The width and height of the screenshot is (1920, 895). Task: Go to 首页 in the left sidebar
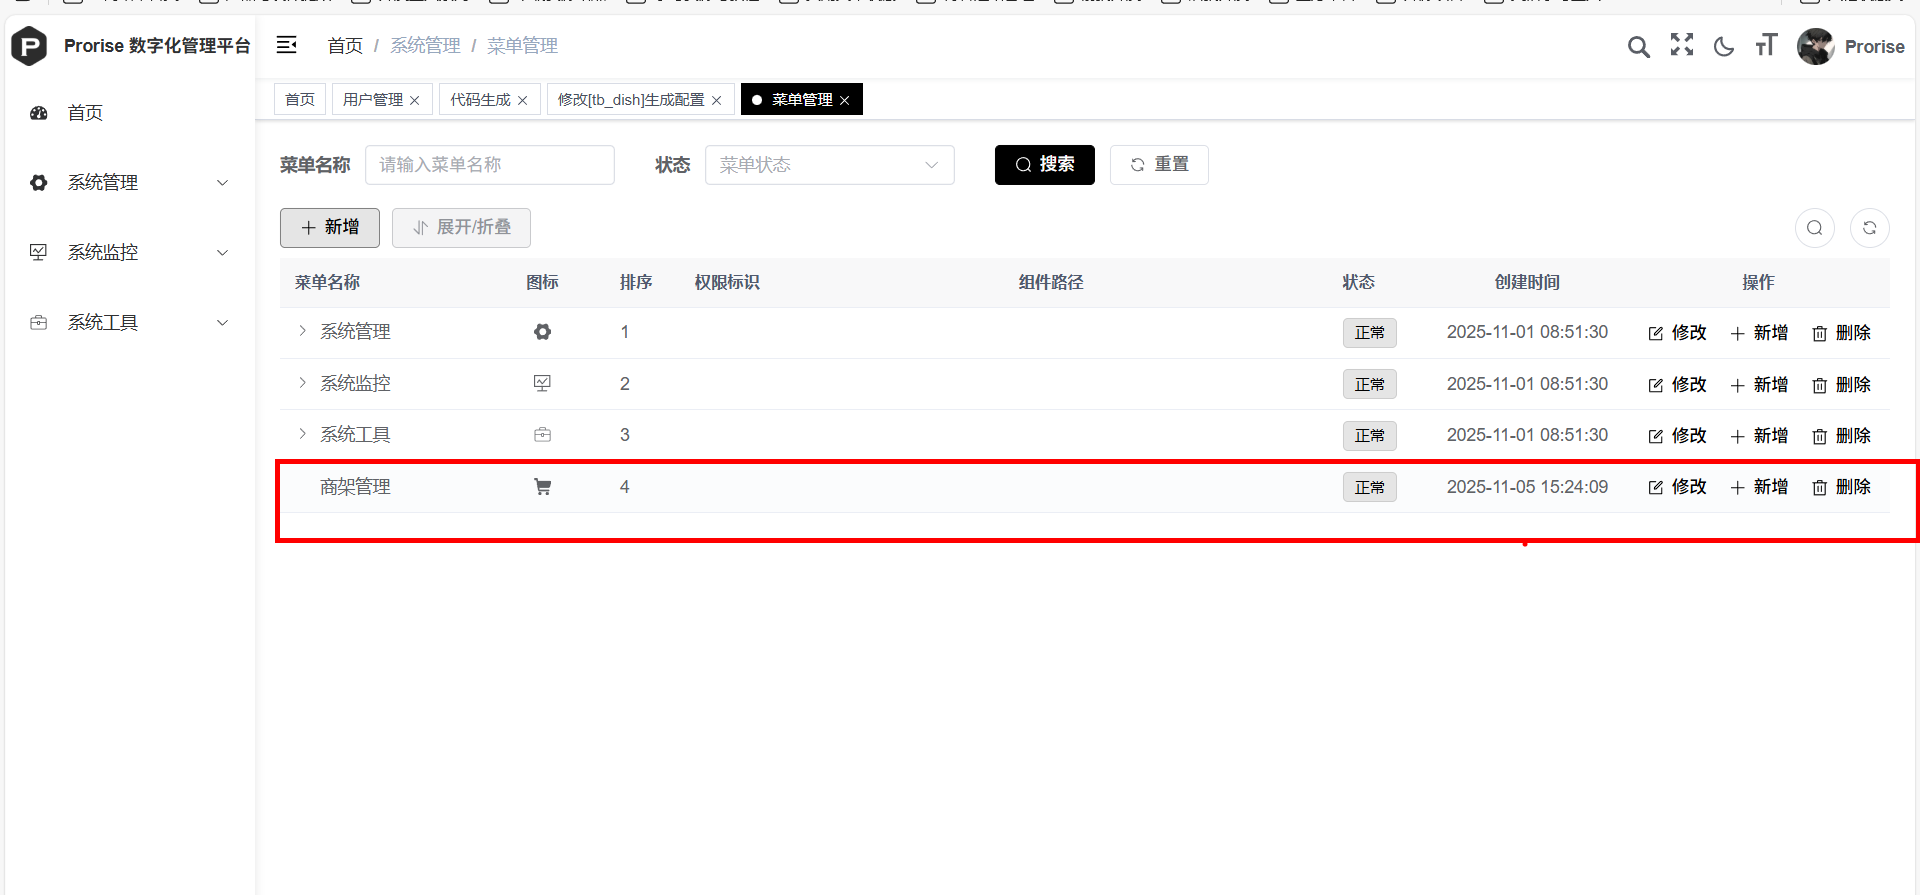pos(85,113)
